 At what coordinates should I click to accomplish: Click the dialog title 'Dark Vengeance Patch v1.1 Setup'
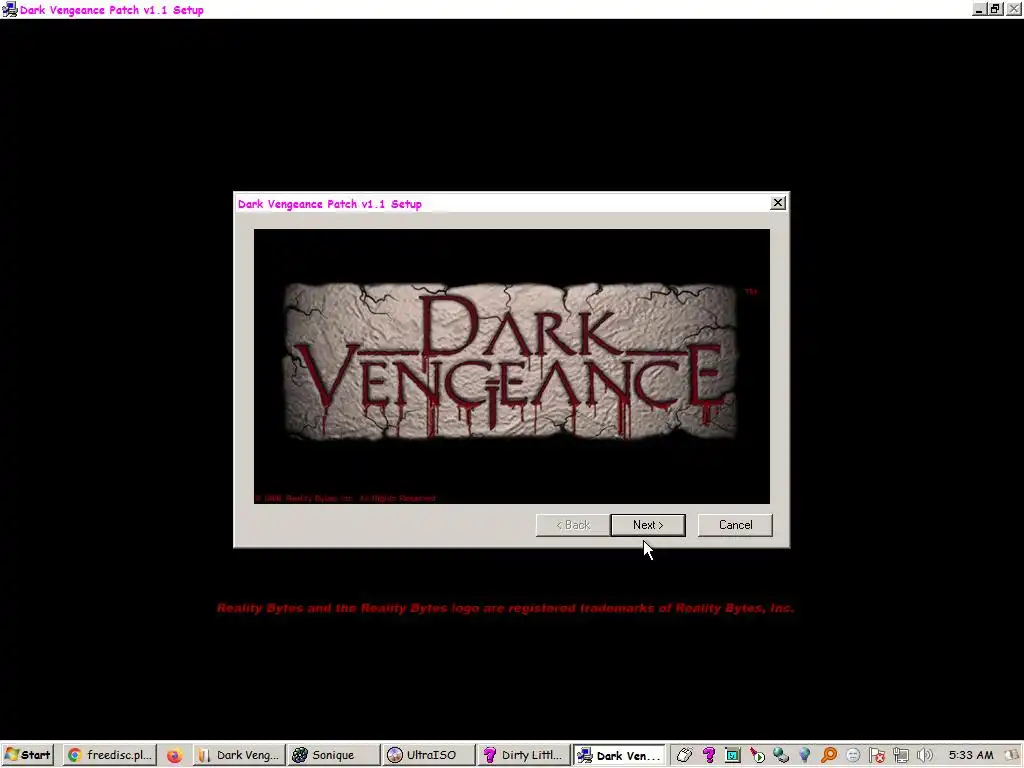click(x=330, y=204)
